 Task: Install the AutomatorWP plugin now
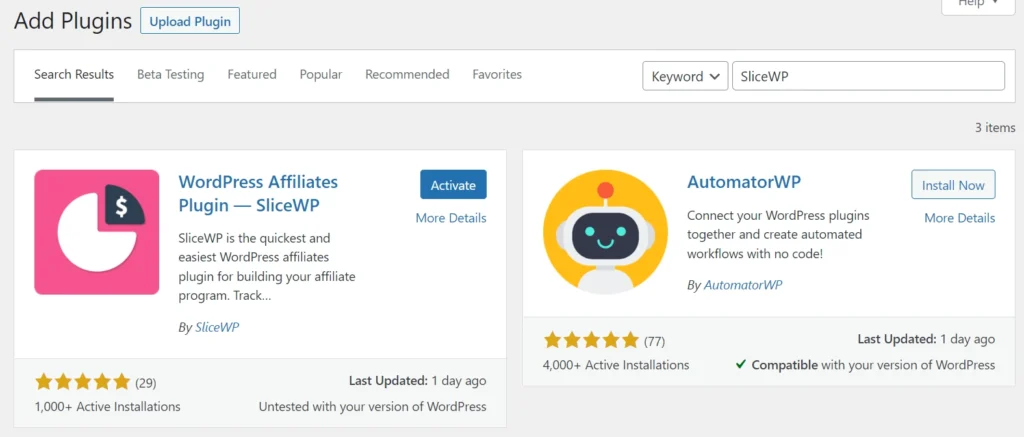click(x=953, y=185)
